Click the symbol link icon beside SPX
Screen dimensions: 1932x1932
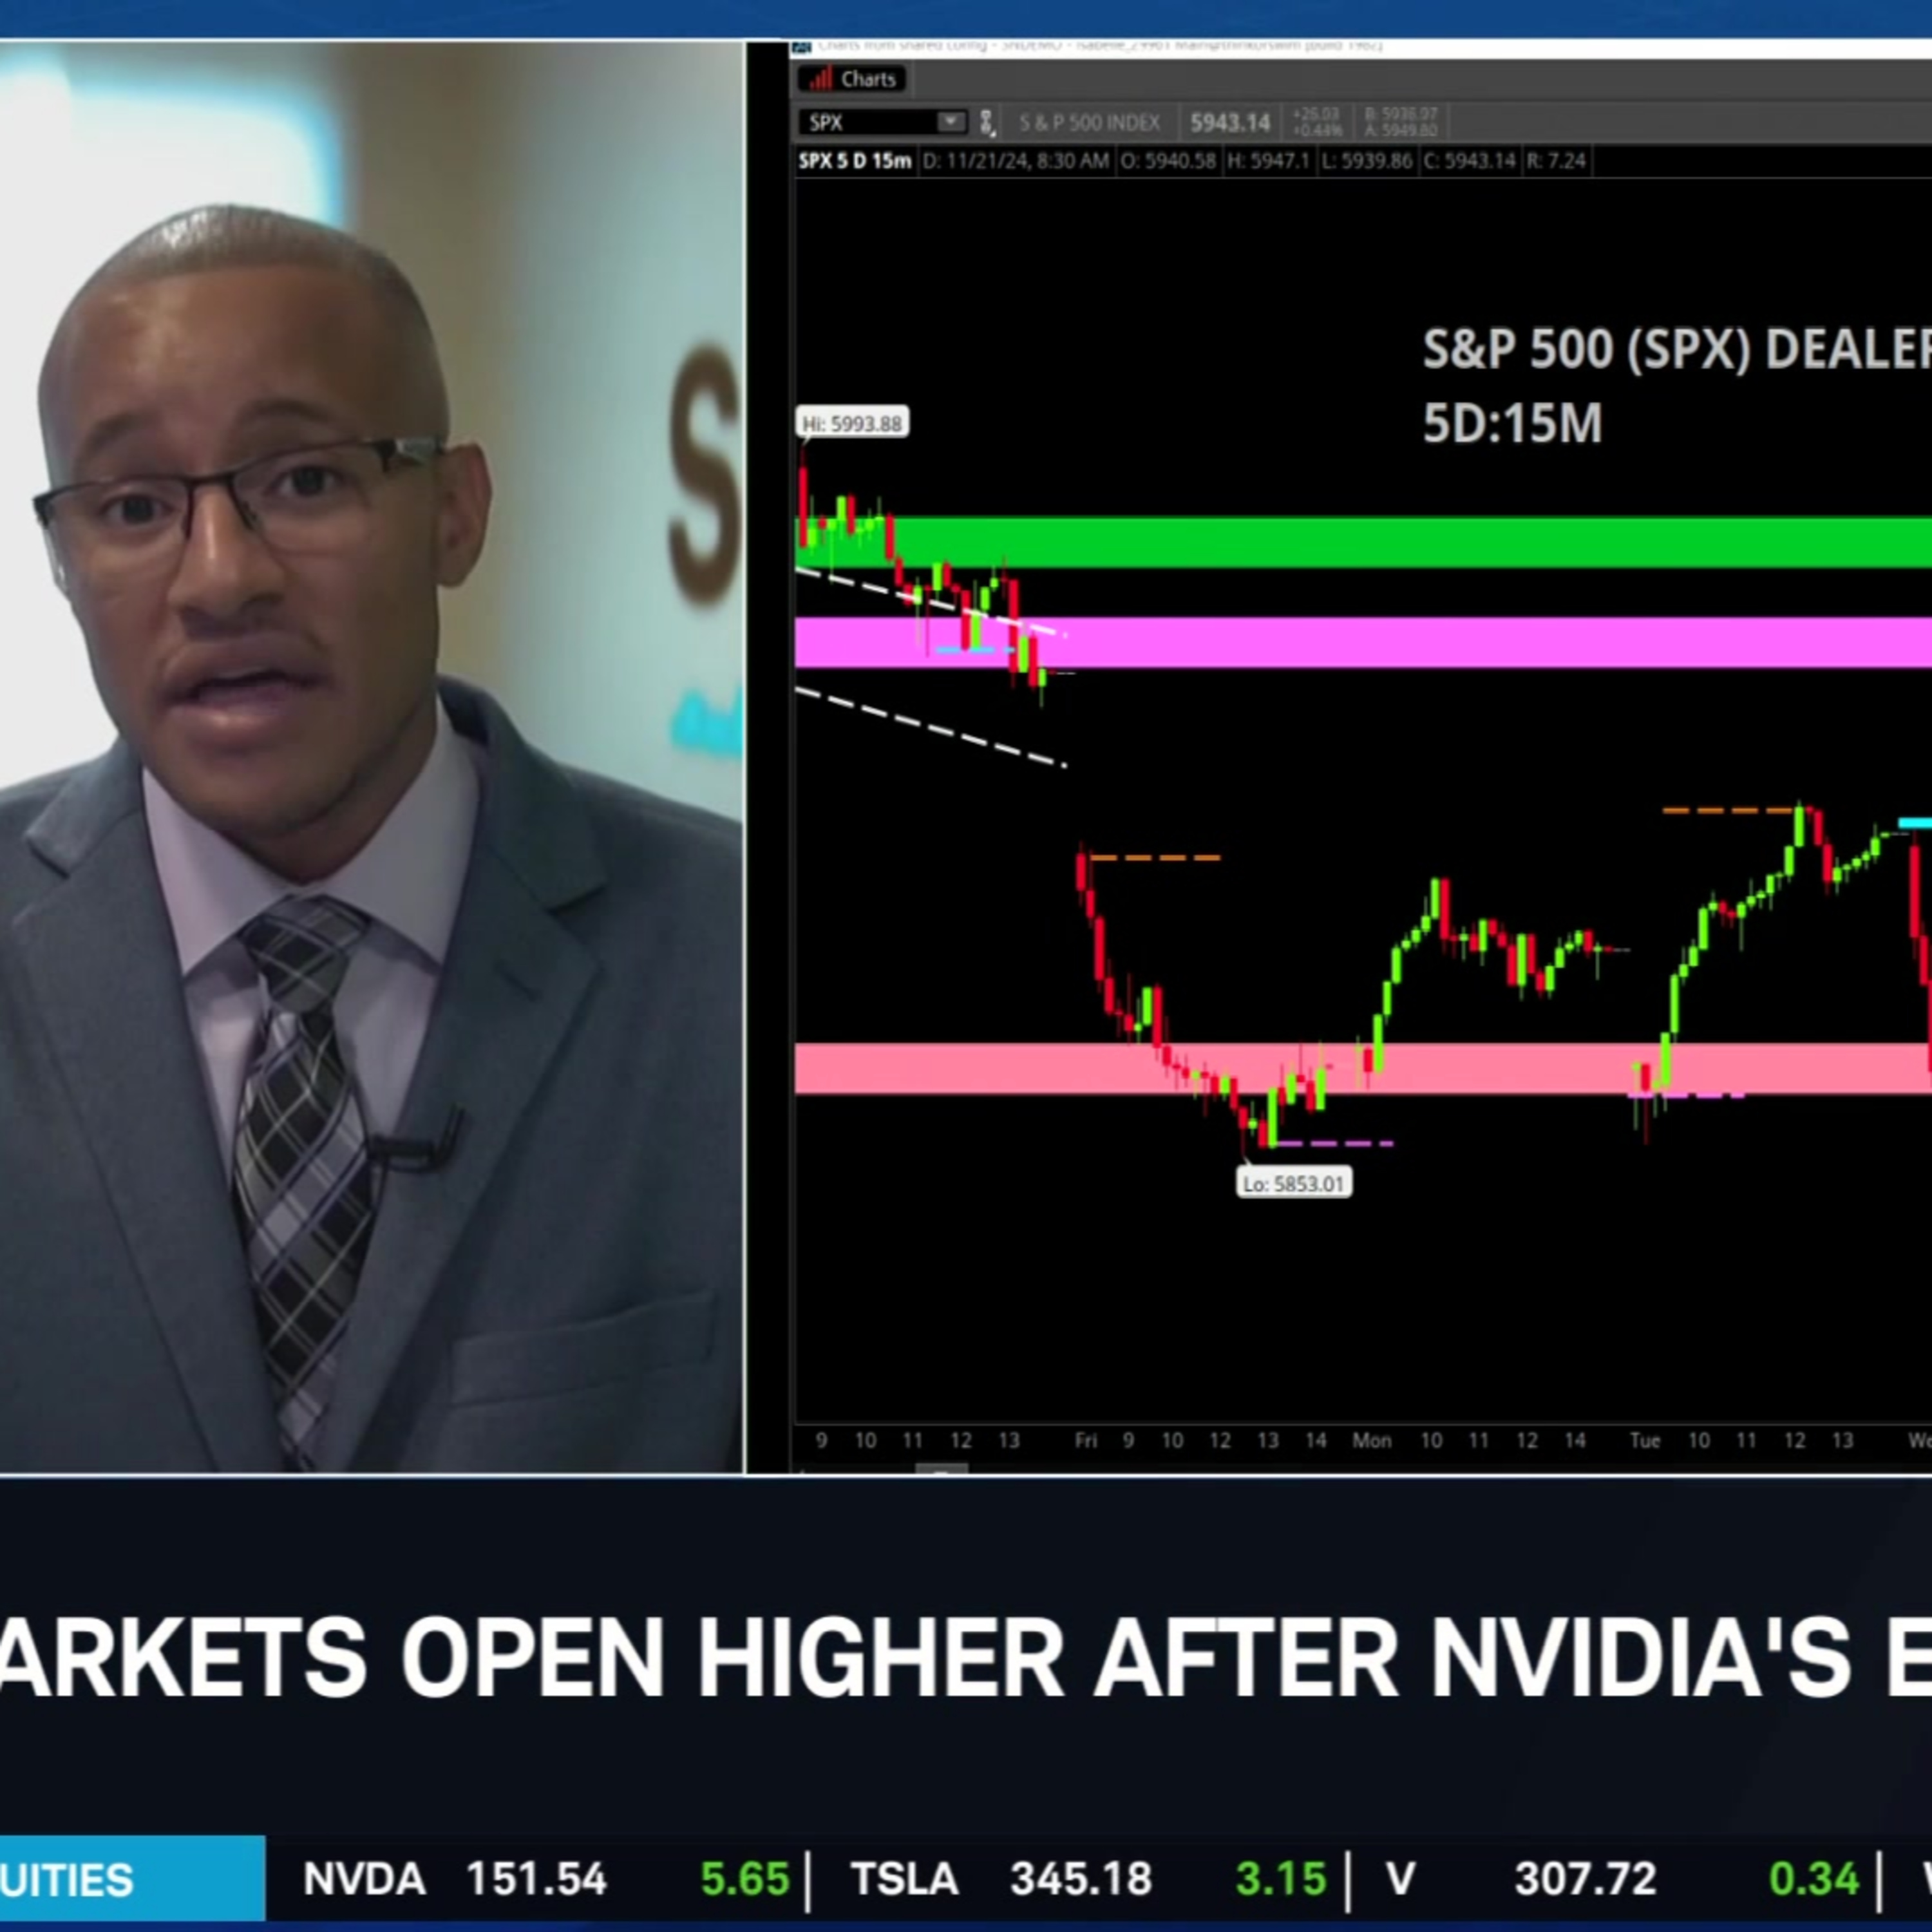[987, 123]
